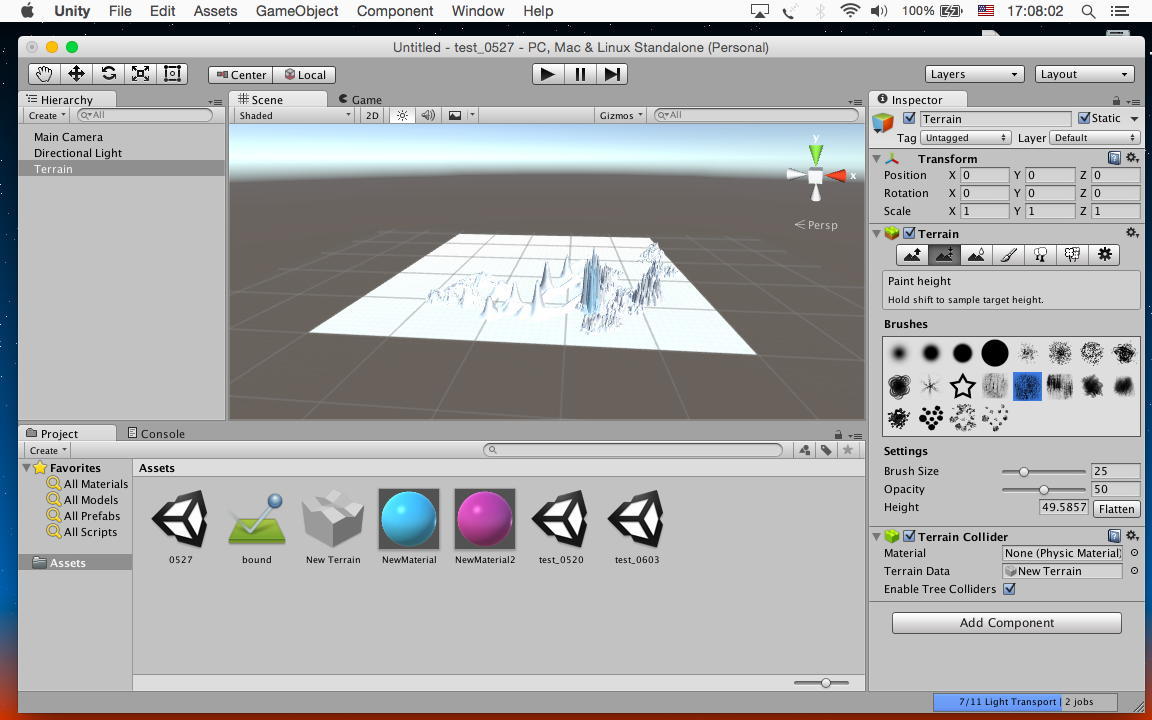Open the Shaded draw mode dropdown

click(294, 115)
